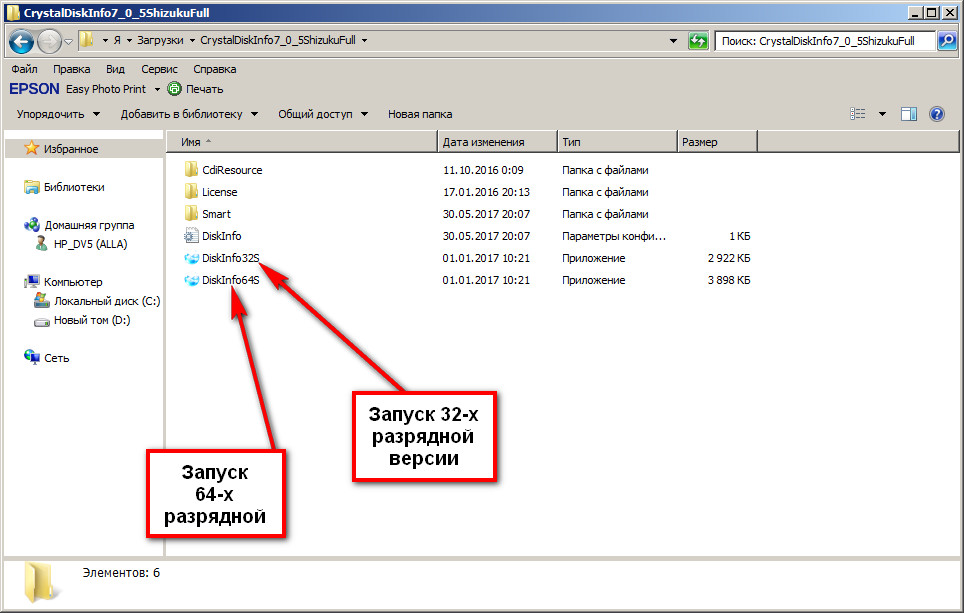Select the file name DiskInfo64S
Viewport: 964px width, 613px height.
coord(231,280)
